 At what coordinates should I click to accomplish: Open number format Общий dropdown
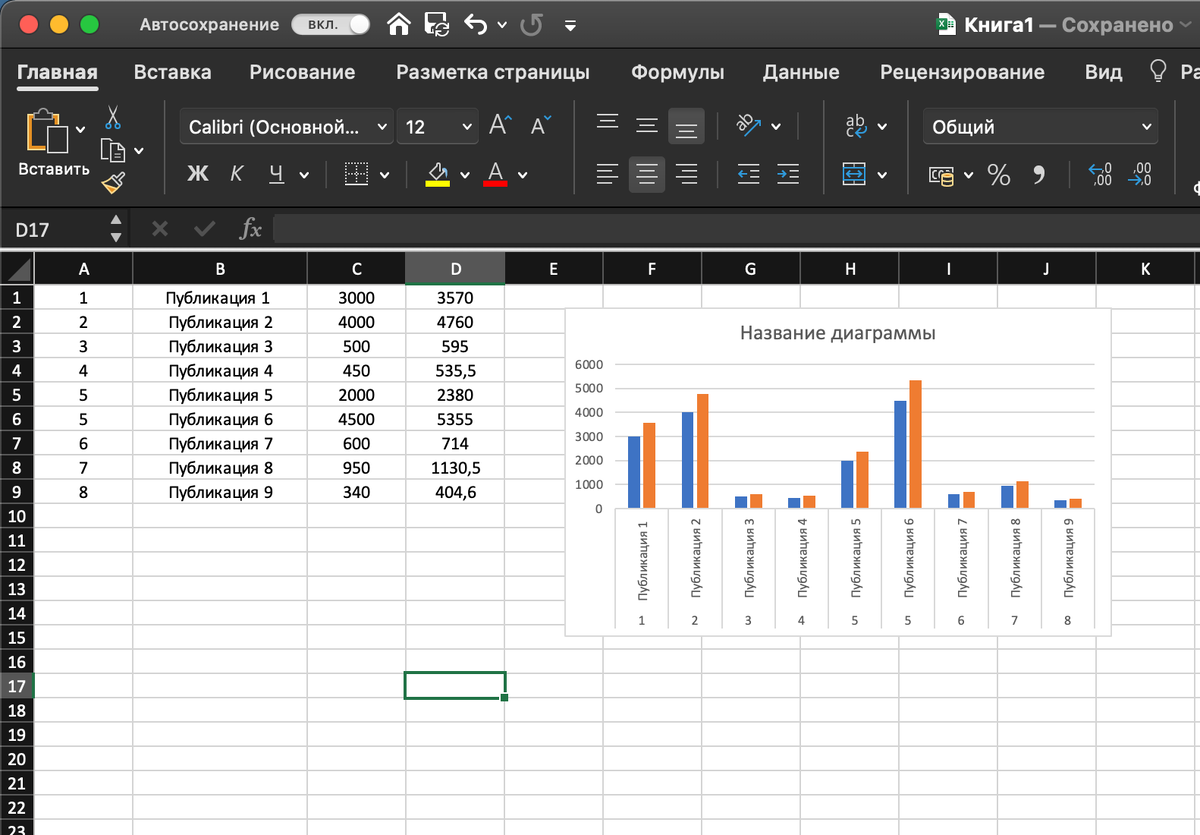click(1040, 127)
